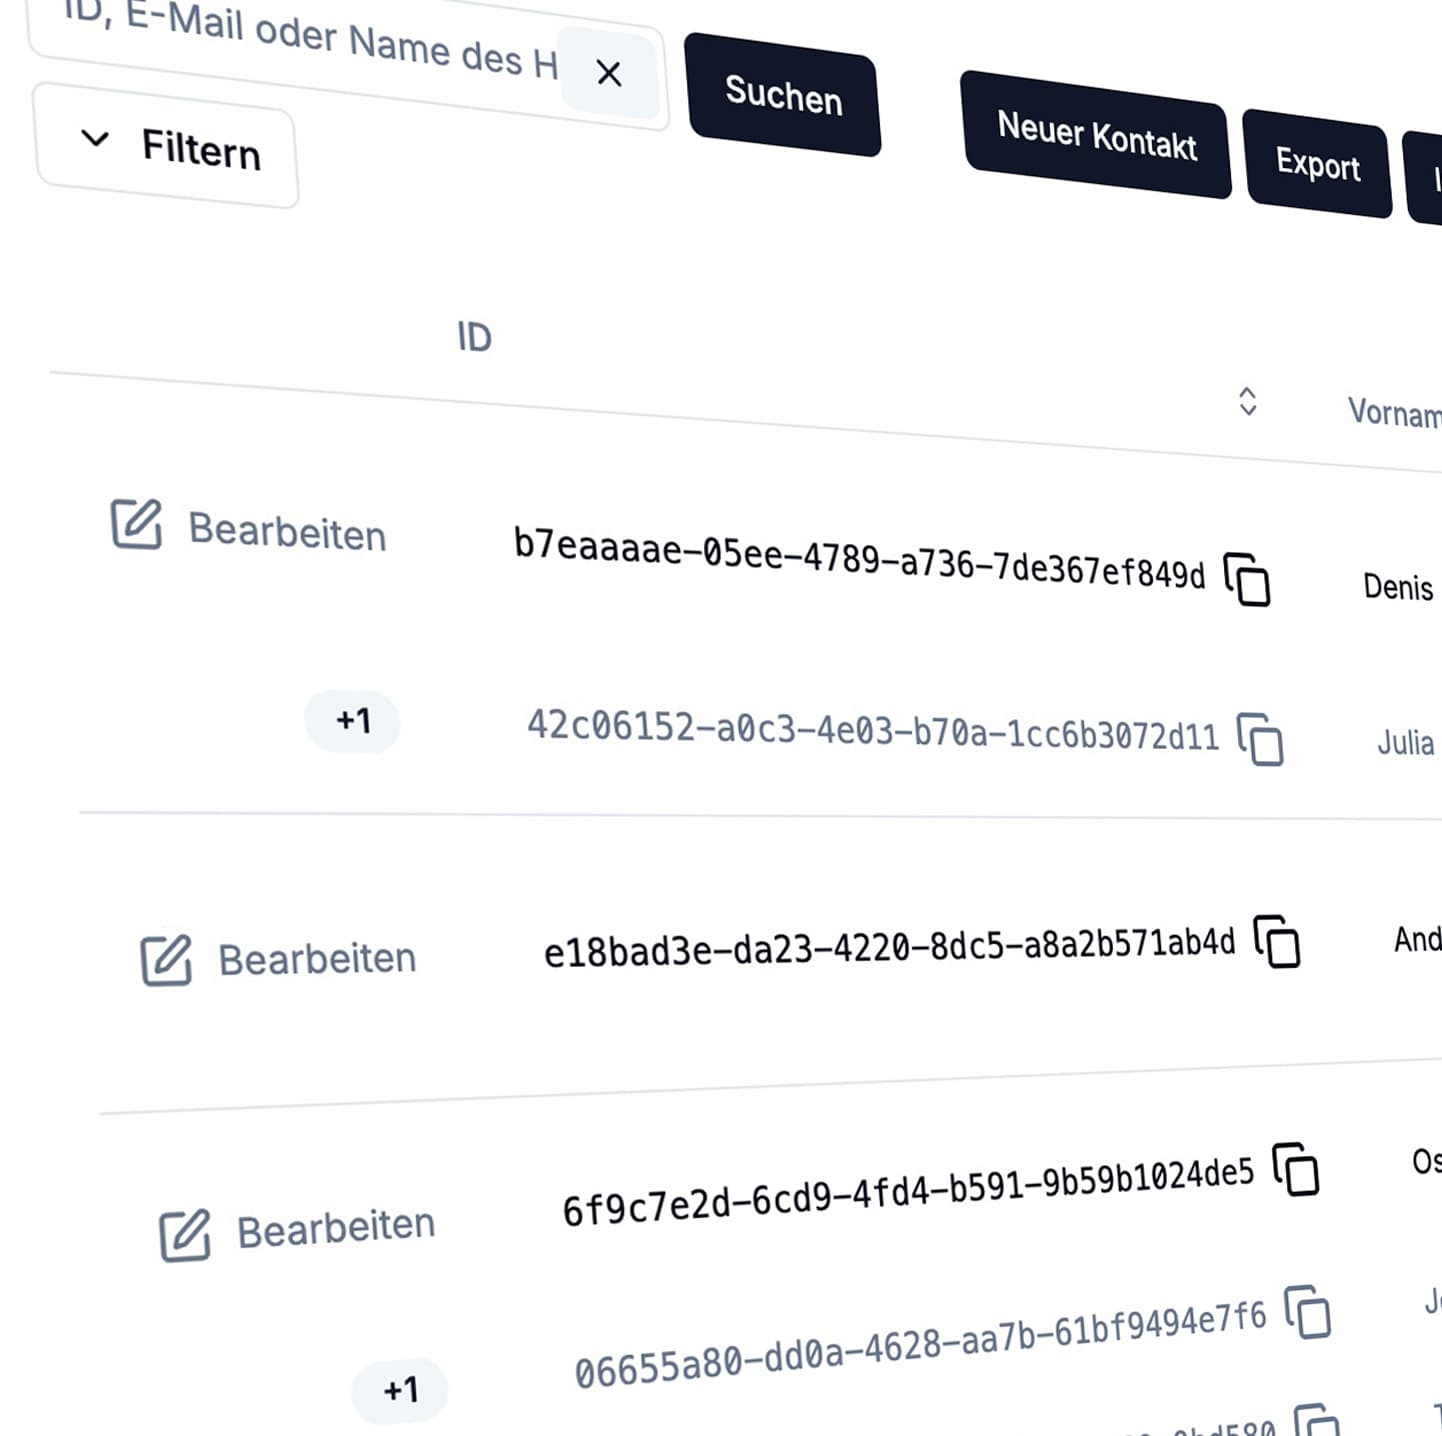Copy ID starting with b7eaaaae
The width and height of the screenshot is (1442, 1436).
(1247, 579)
